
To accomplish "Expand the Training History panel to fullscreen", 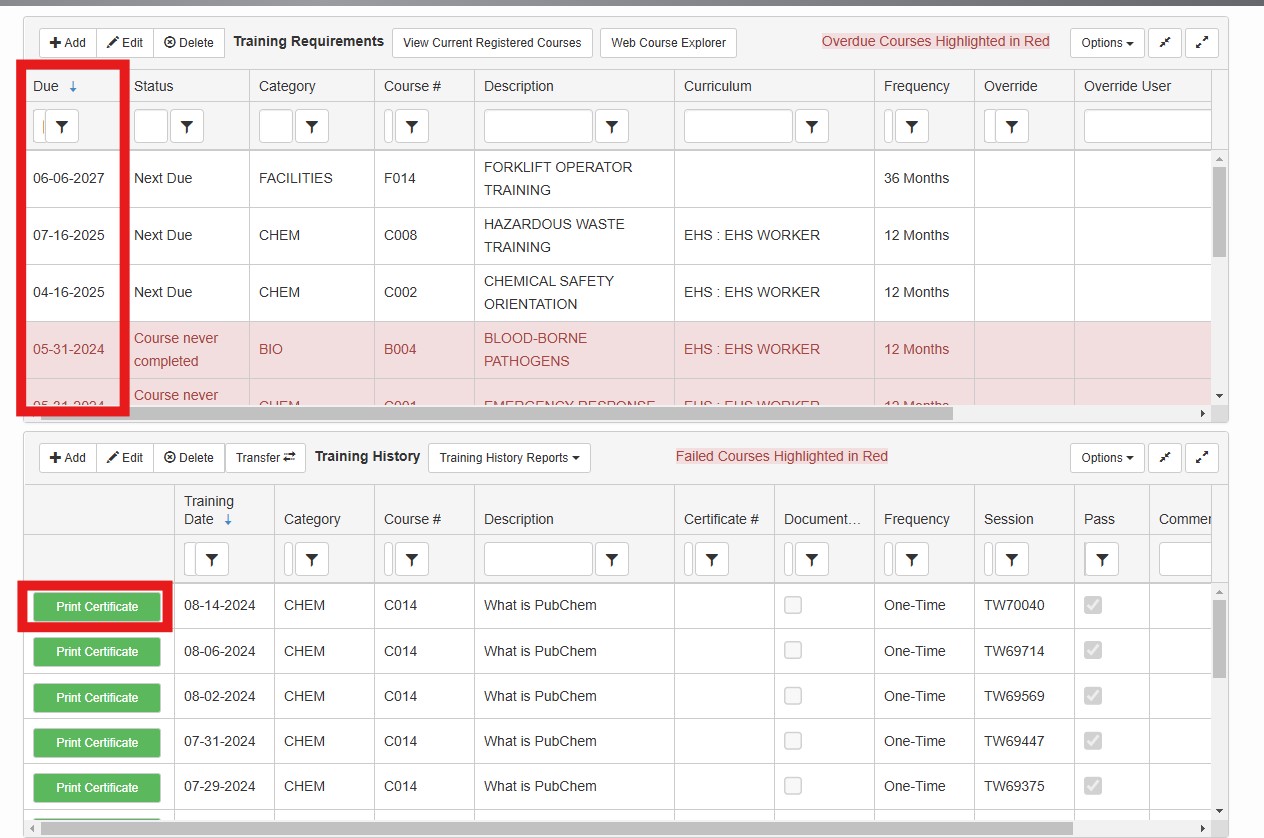I will pos(1202,457).
